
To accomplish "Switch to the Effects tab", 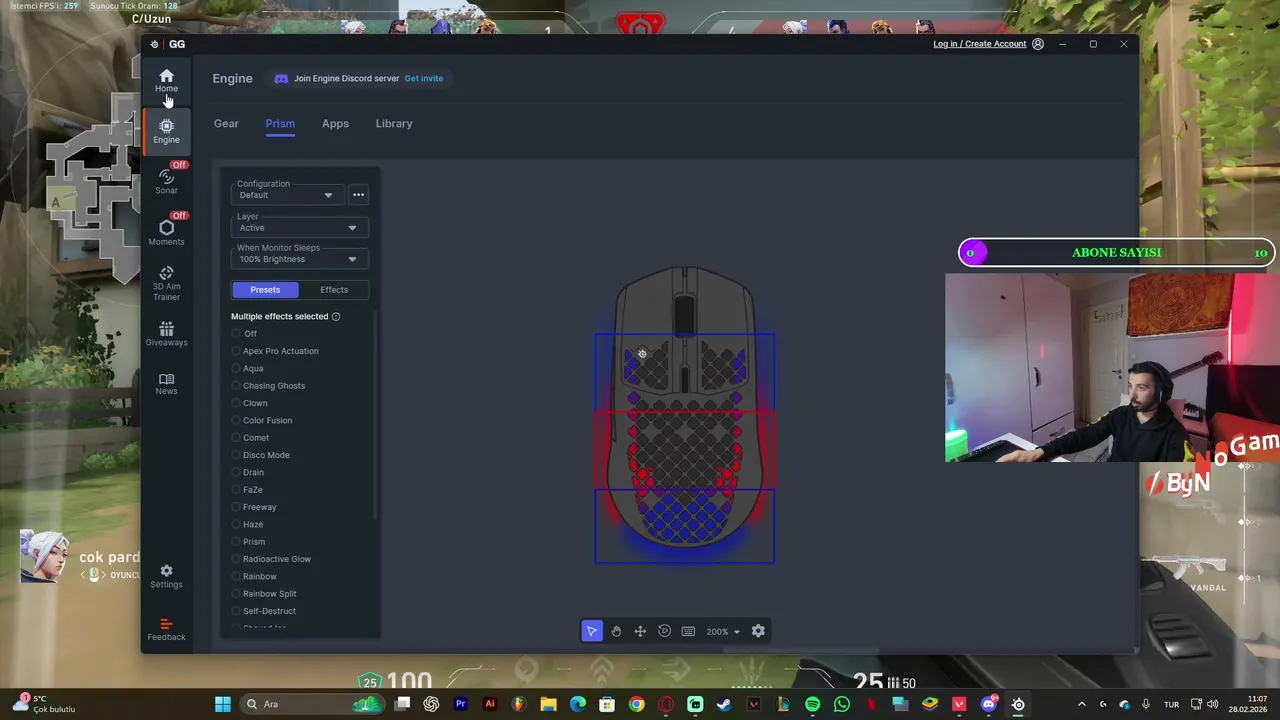I will pos(334,290).
